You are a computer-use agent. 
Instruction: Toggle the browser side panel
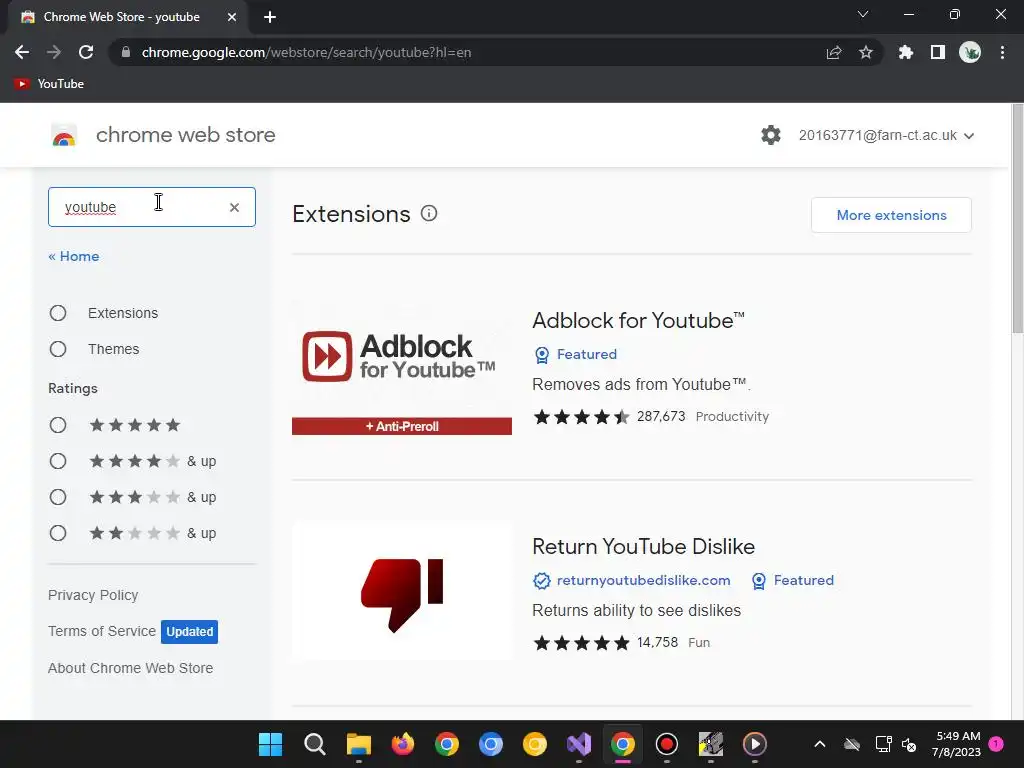pyautogui.click(x=938, y=52)
